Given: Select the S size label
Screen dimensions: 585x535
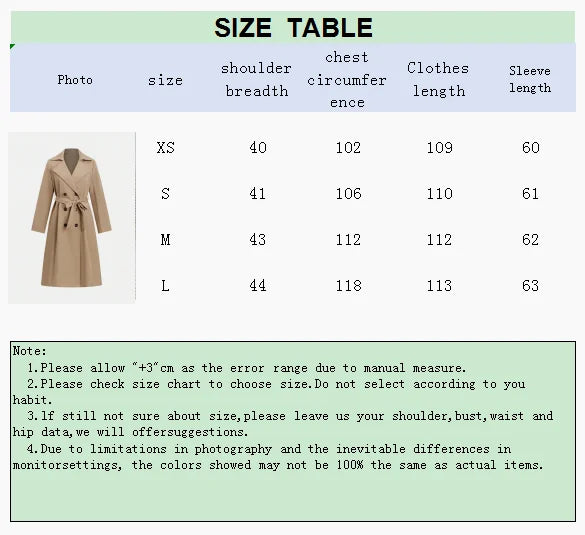Looking at the screenshot, I should (165, 194).
